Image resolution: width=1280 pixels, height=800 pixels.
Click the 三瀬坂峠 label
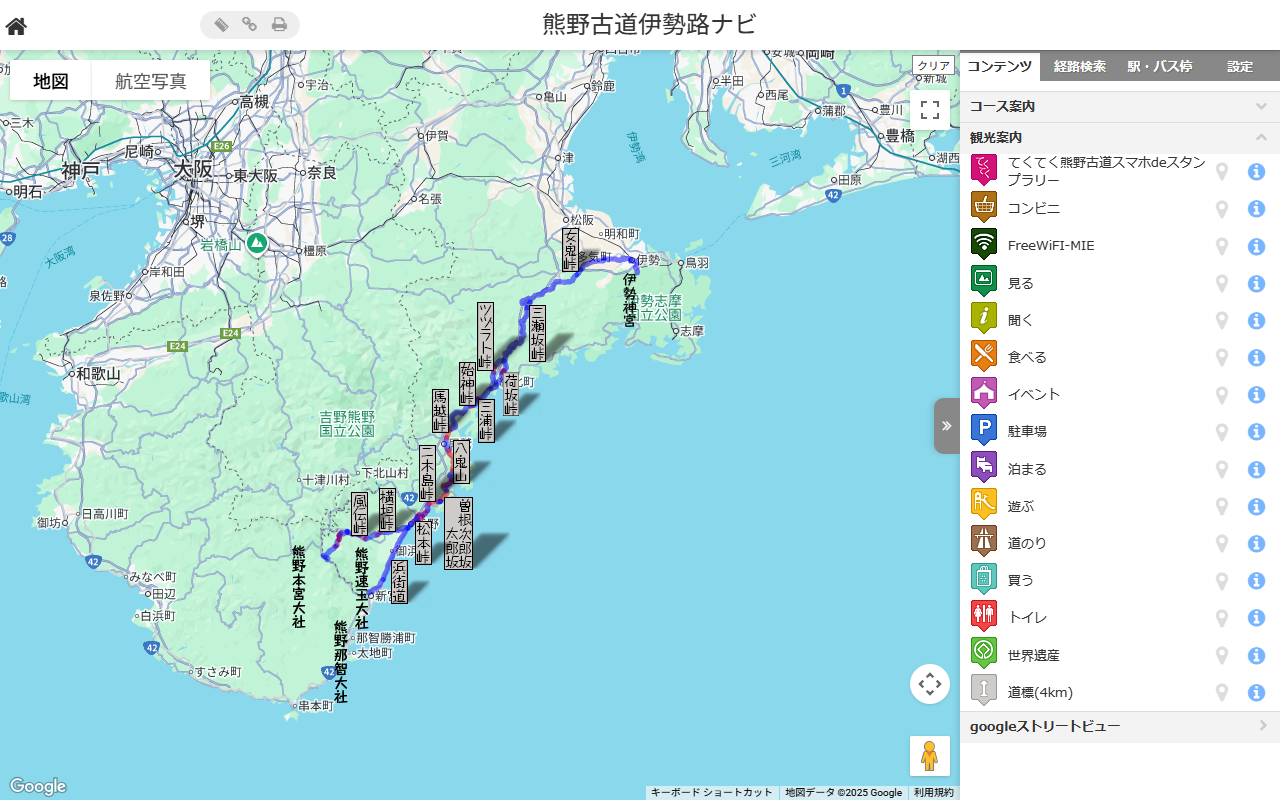click(537, 333)
